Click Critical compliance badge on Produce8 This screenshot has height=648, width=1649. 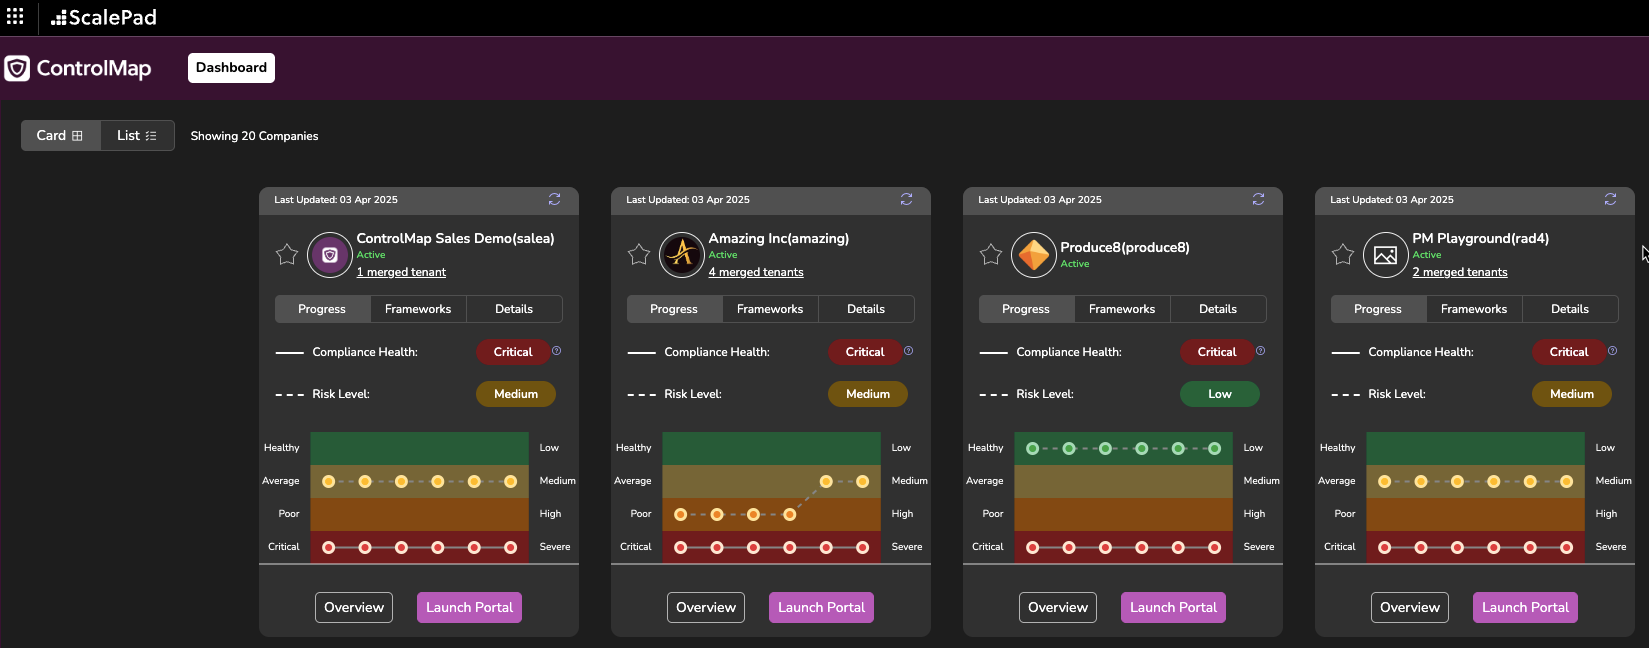[x=1217, y=352]
